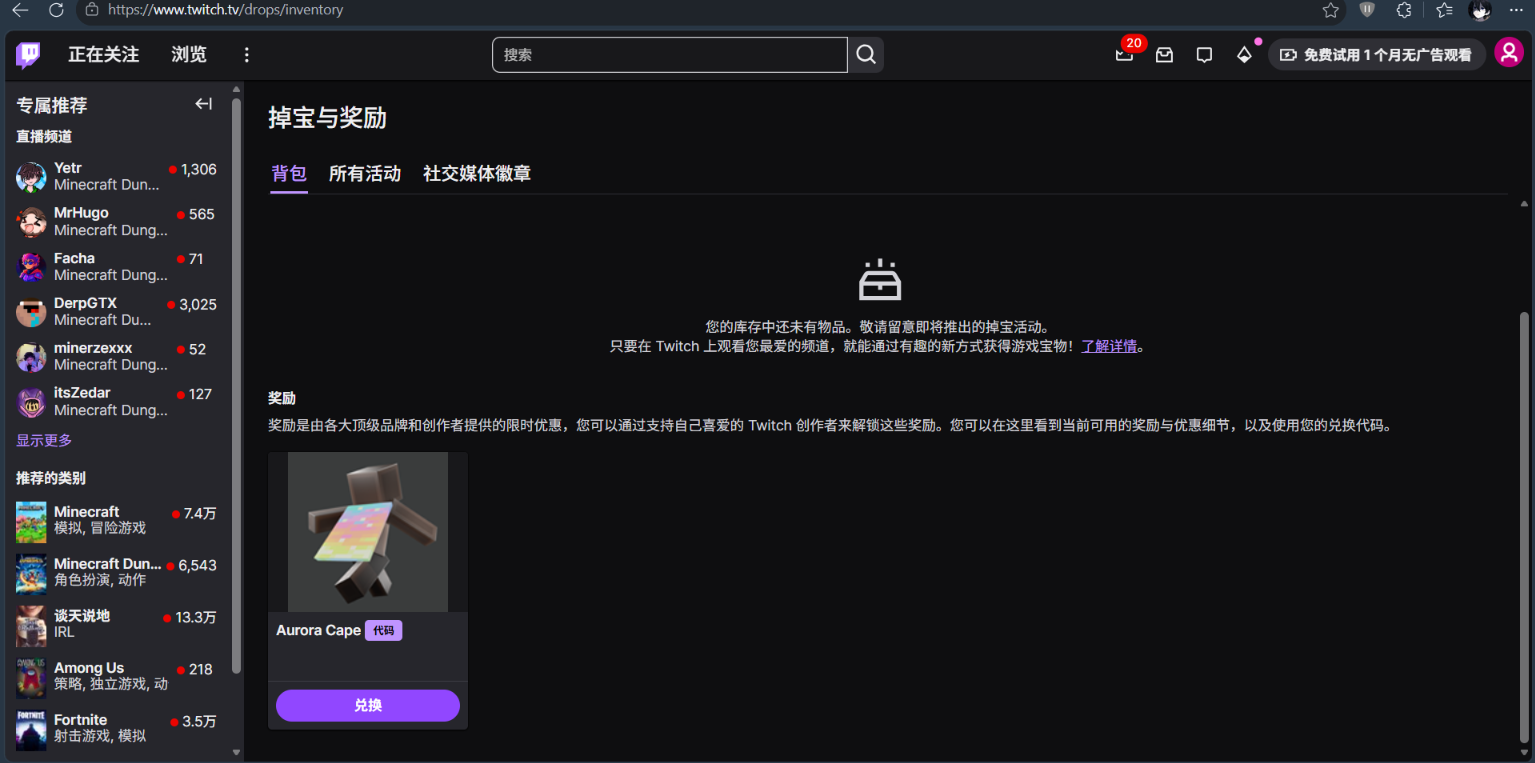Open 浏览 in the top navigation
The image size is (1535, 763).
click(189, 55)
